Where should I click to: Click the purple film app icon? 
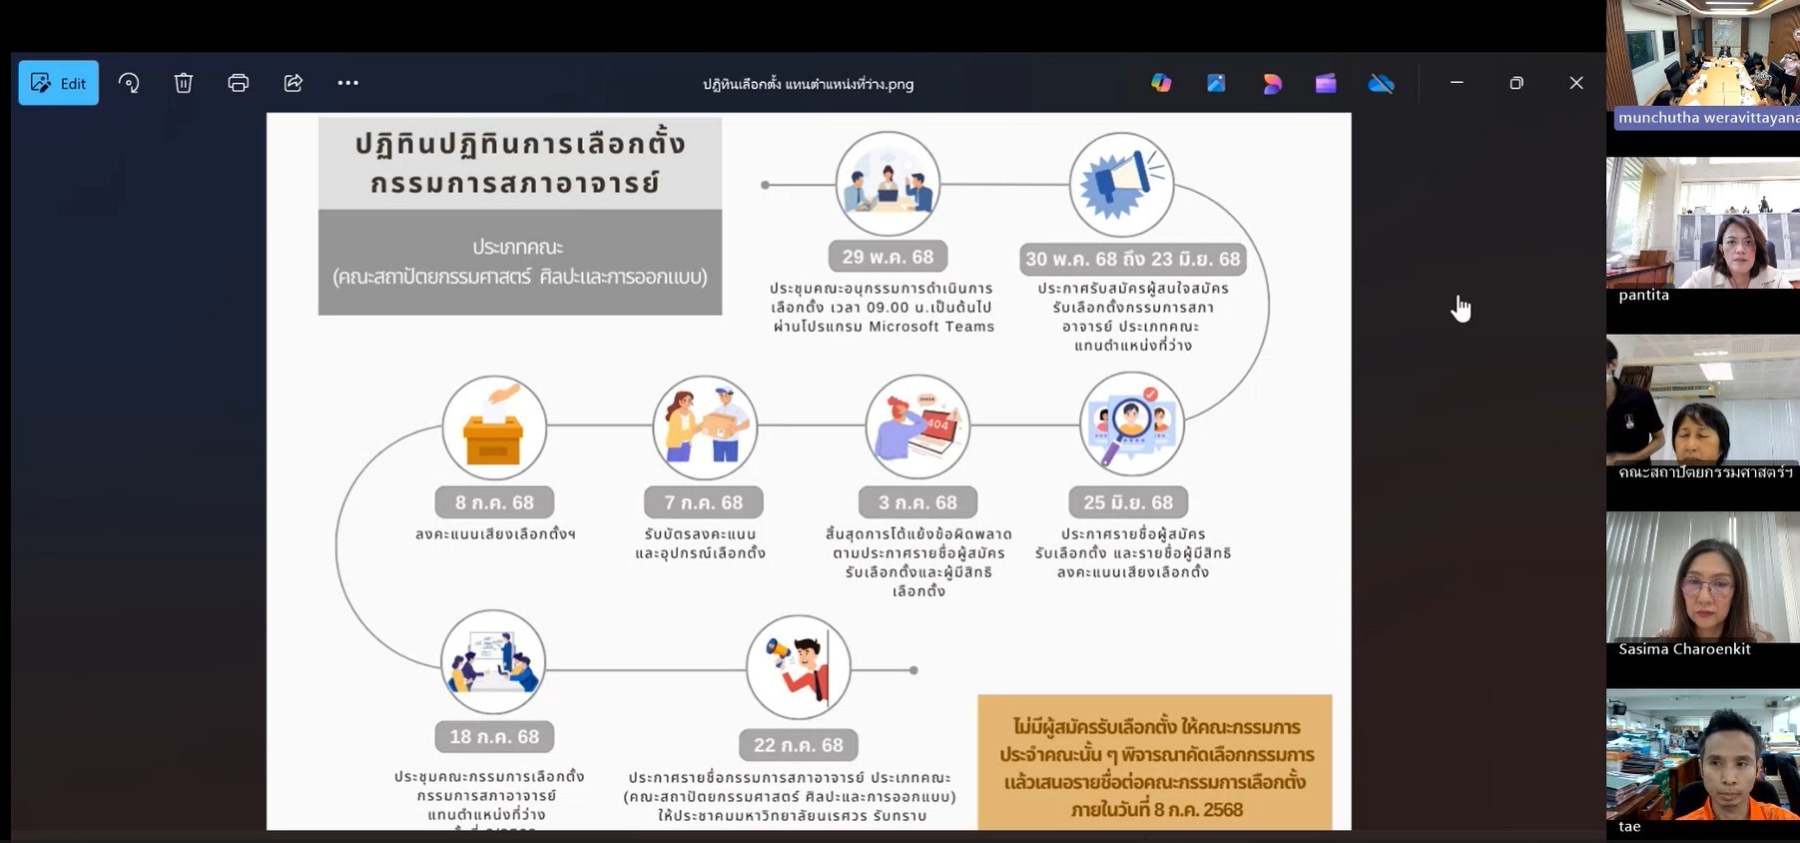[1326, 83]
